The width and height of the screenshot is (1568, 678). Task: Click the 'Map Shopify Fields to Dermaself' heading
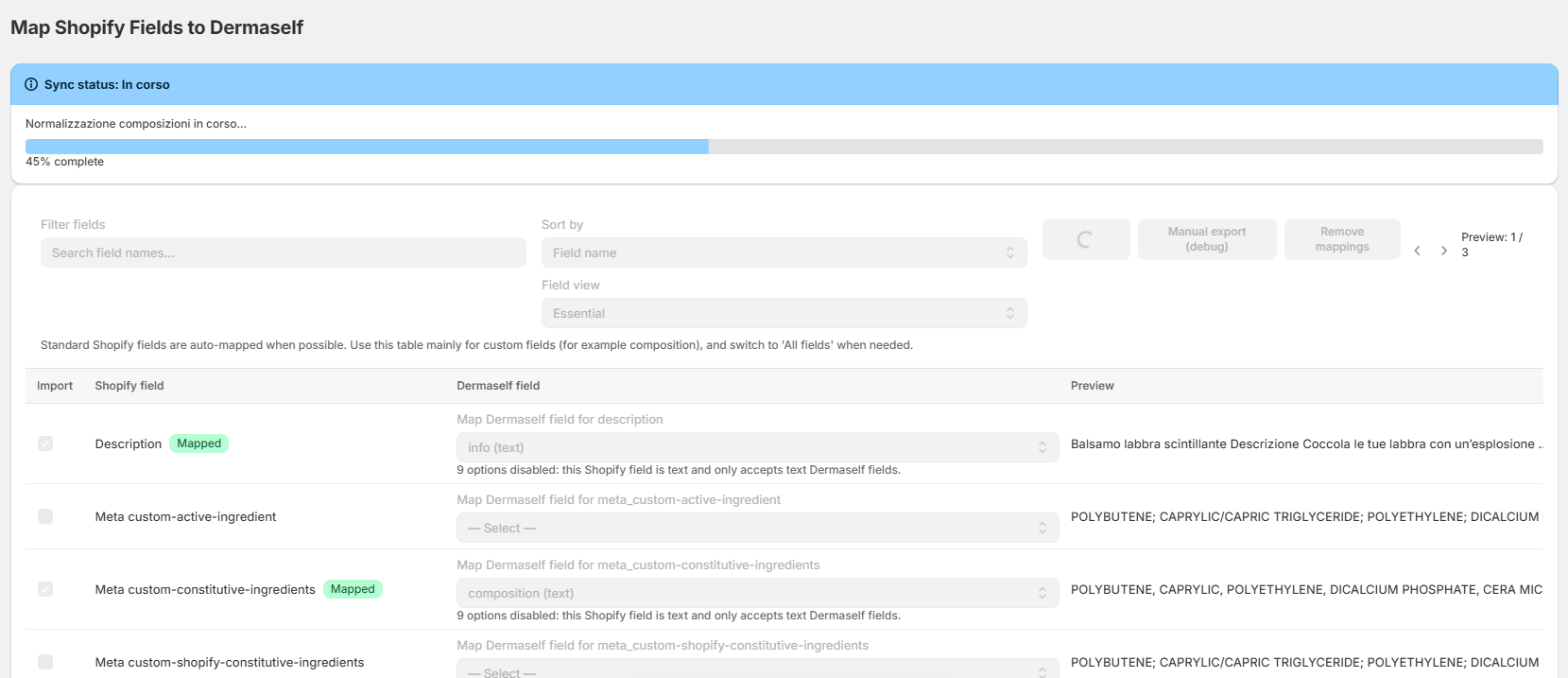click(x=157, y=28)
